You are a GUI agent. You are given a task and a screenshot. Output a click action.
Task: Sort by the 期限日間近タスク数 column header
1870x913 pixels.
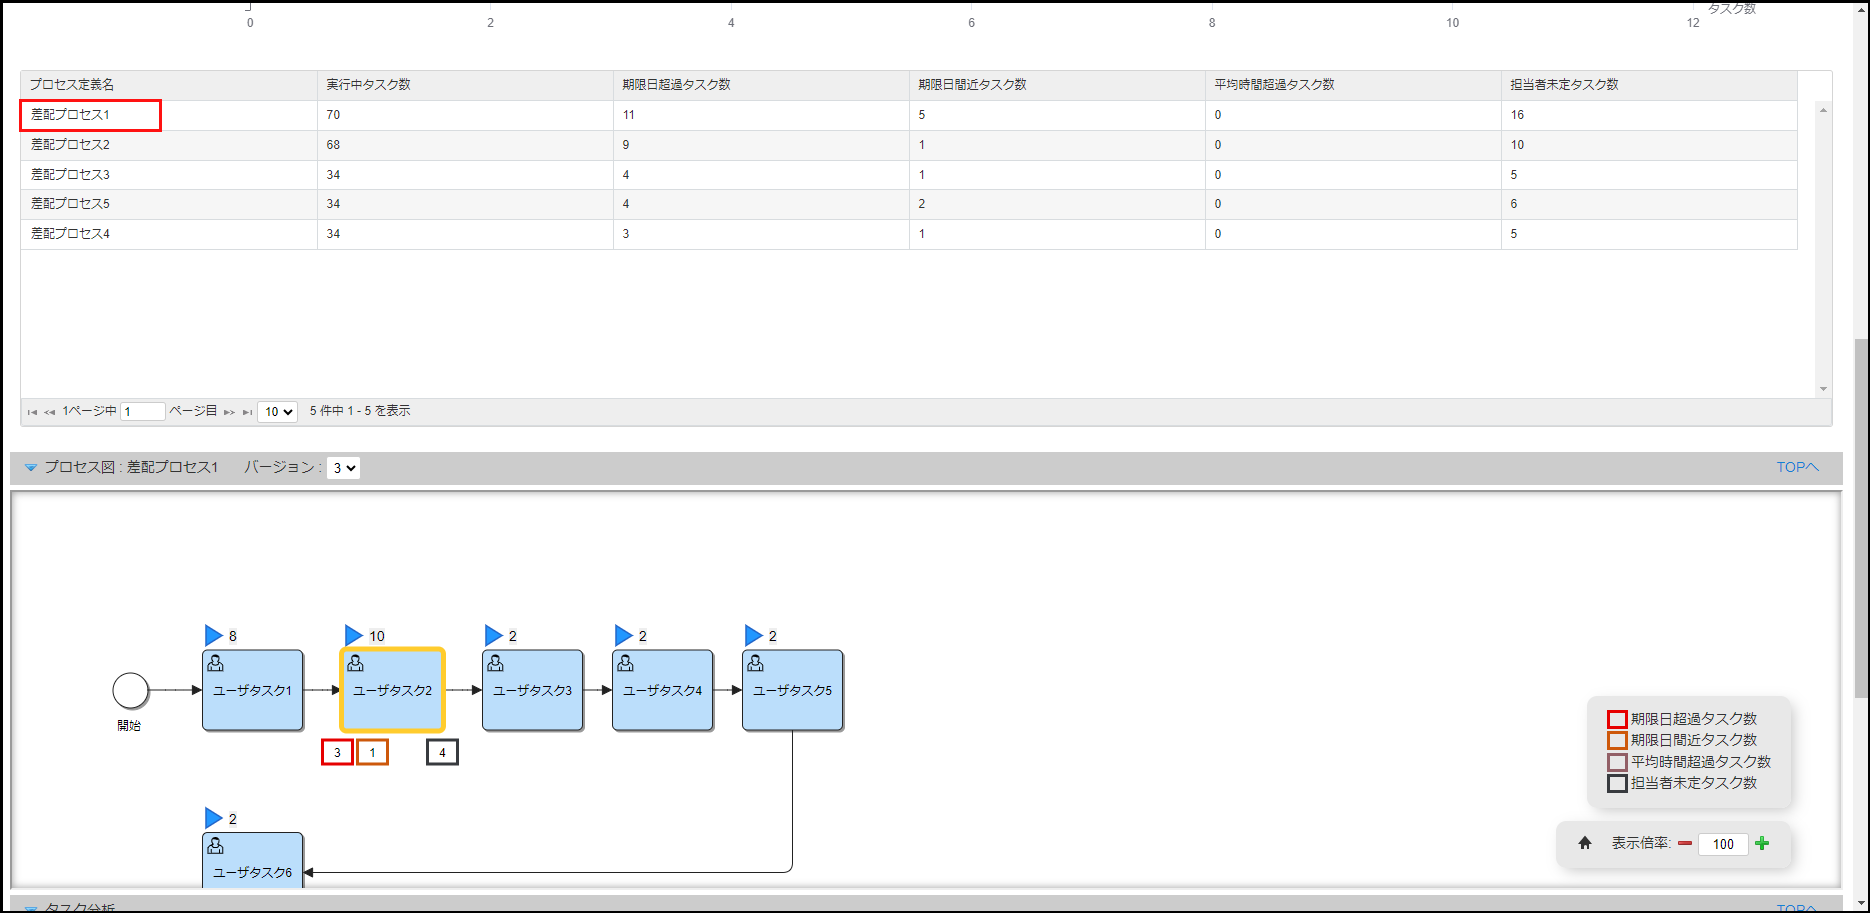pos(1057,85)
